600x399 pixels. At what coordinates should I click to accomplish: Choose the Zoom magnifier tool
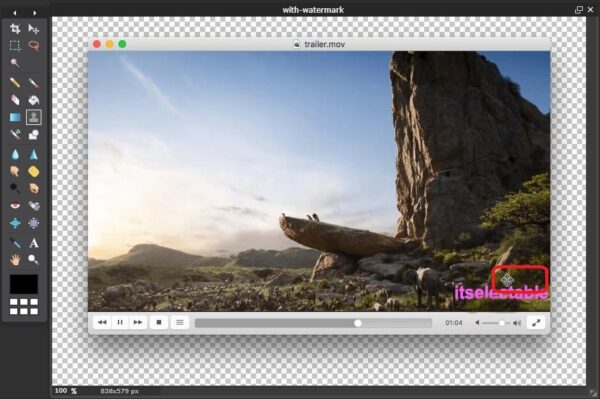[x=34, y=260]
